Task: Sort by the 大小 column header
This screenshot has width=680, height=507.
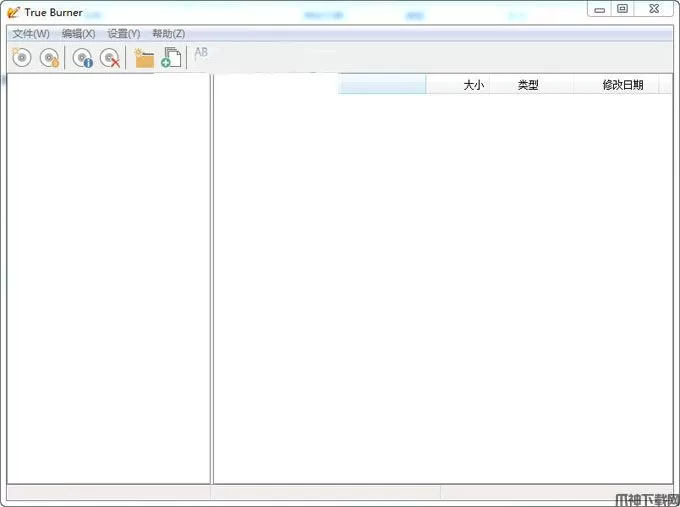Action: pyautogui.click(x=458, y=84)
